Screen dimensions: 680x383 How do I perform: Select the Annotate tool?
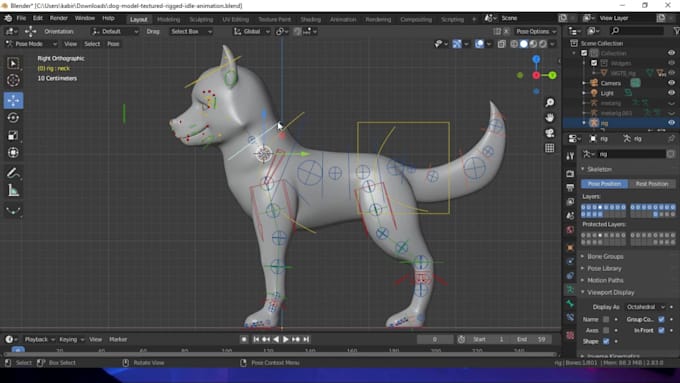coord(13,173)
